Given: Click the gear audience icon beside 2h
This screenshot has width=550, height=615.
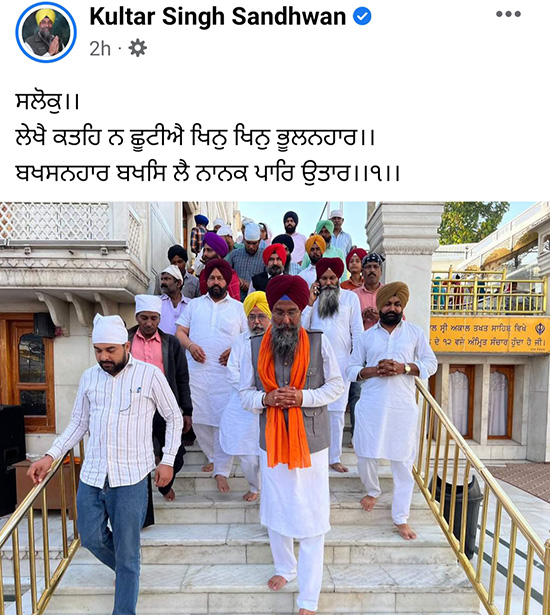Looking at the screenshot, I should click(137, 48).
